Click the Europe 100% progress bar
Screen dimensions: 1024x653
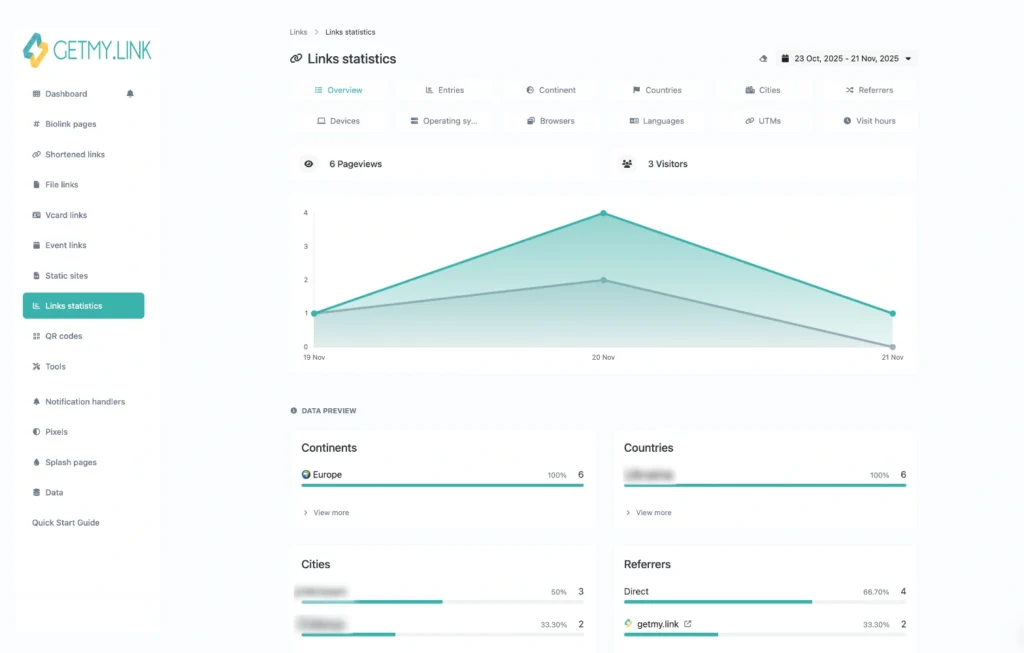tap(442, 485)
